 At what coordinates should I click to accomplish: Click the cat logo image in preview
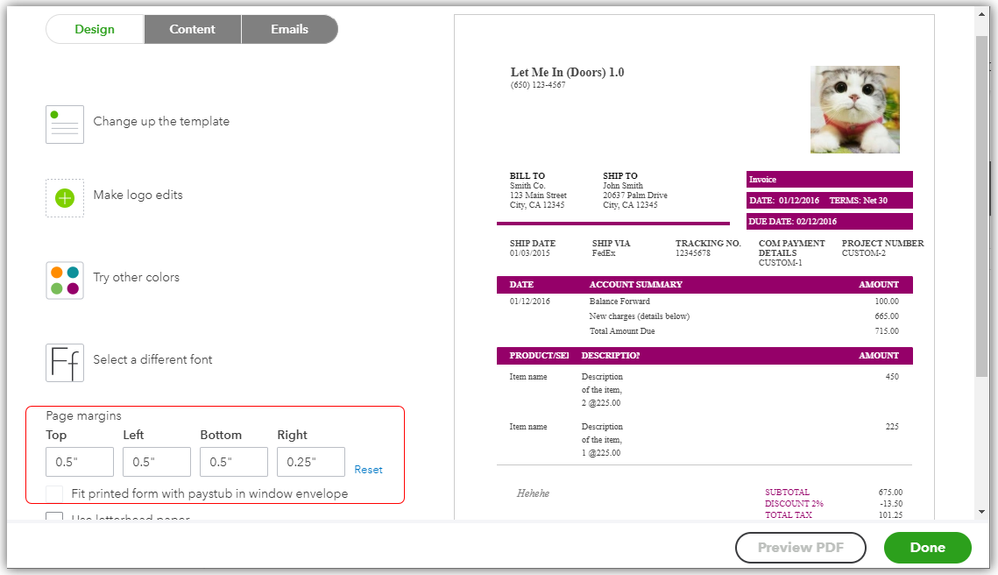pyautogui.click(x=855, y=110)
